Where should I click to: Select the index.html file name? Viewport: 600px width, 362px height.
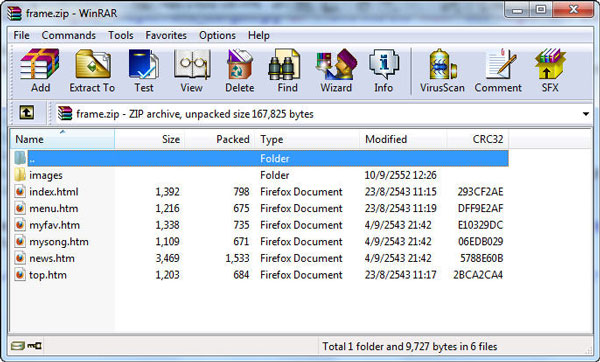[54, 192]
